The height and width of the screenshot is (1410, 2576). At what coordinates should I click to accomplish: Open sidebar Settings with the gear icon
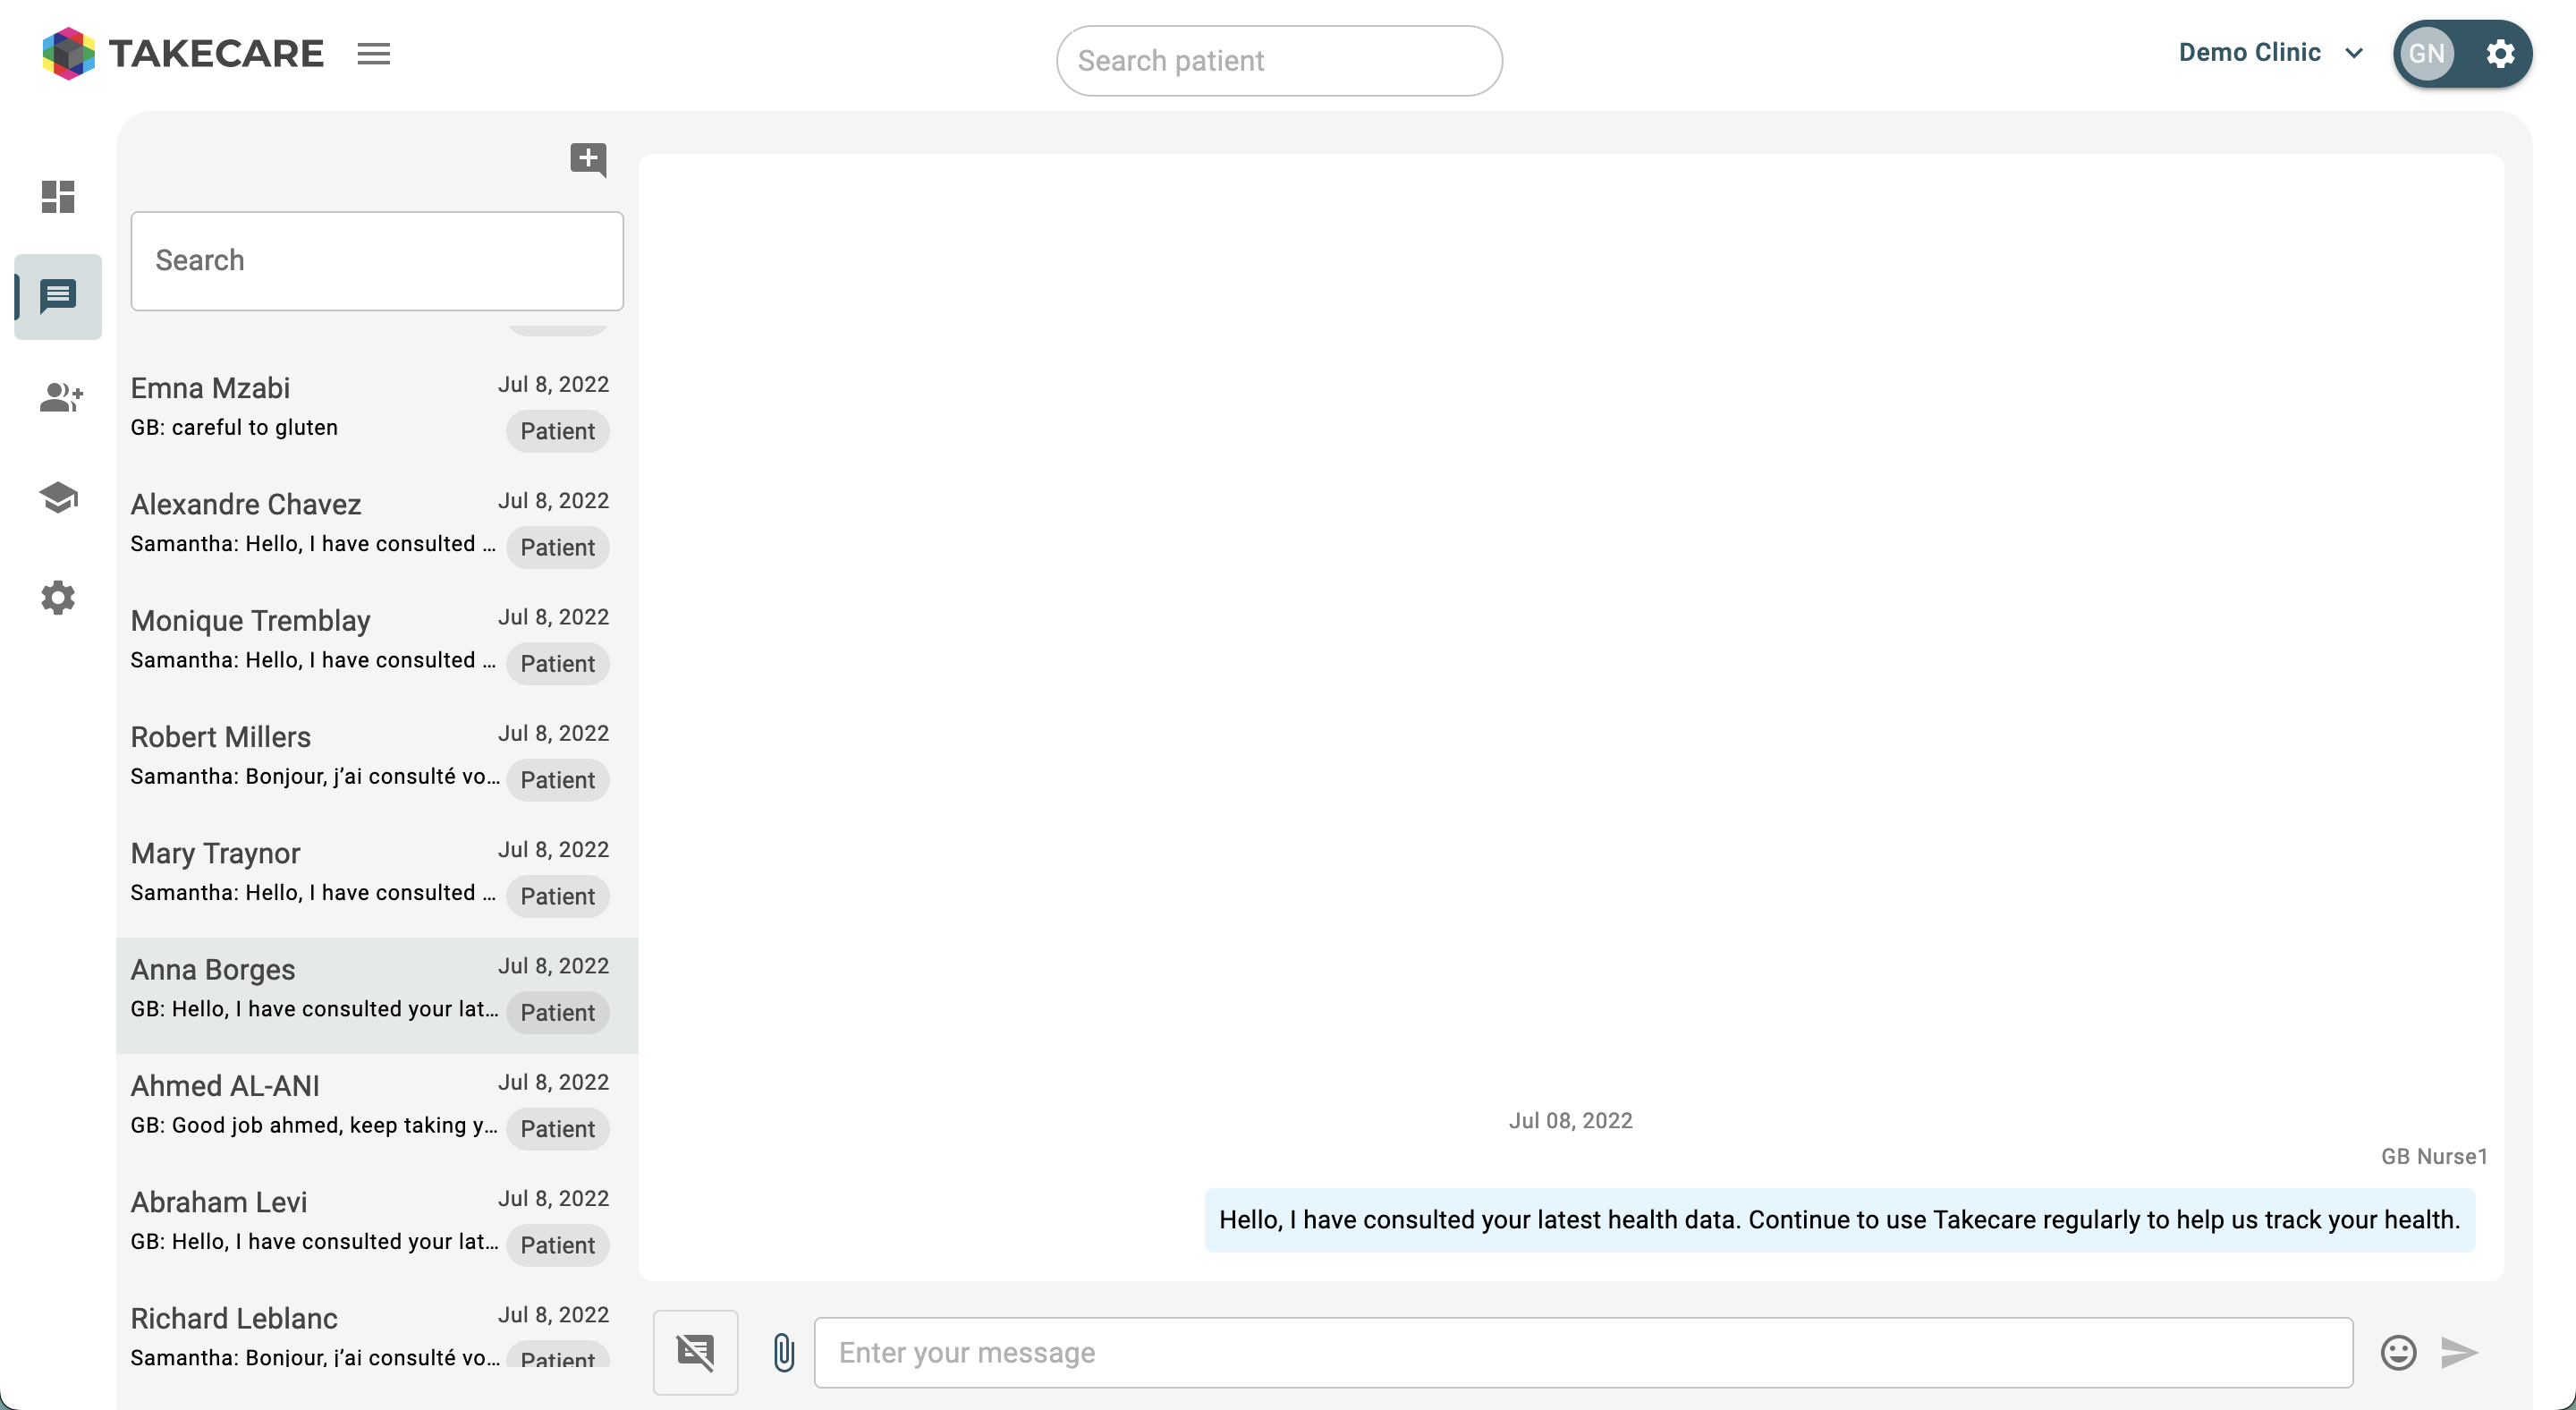[x=57, y=597]
